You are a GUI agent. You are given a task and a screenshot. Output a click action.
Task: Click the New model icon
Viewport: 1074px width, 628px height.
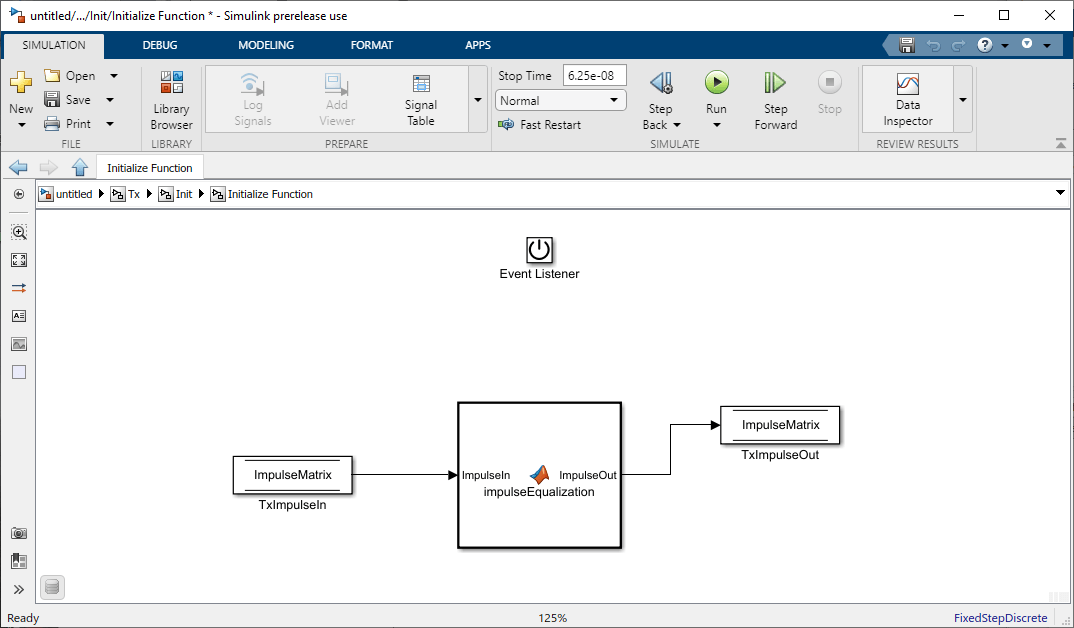pos(21,82)
